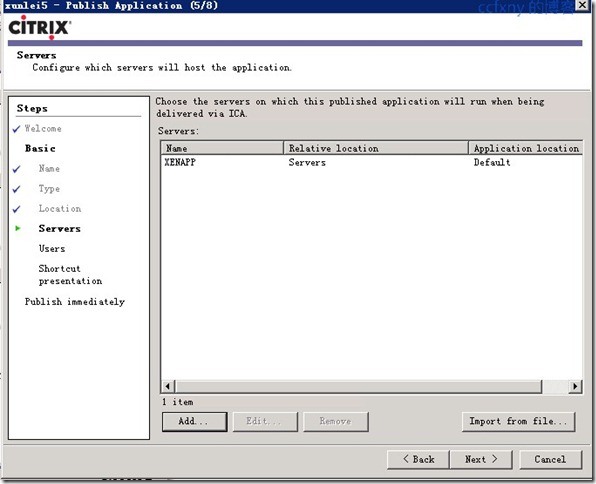Select the Welcome step
The height and width of the screenshot is (484, 596).
pos(43,129)
